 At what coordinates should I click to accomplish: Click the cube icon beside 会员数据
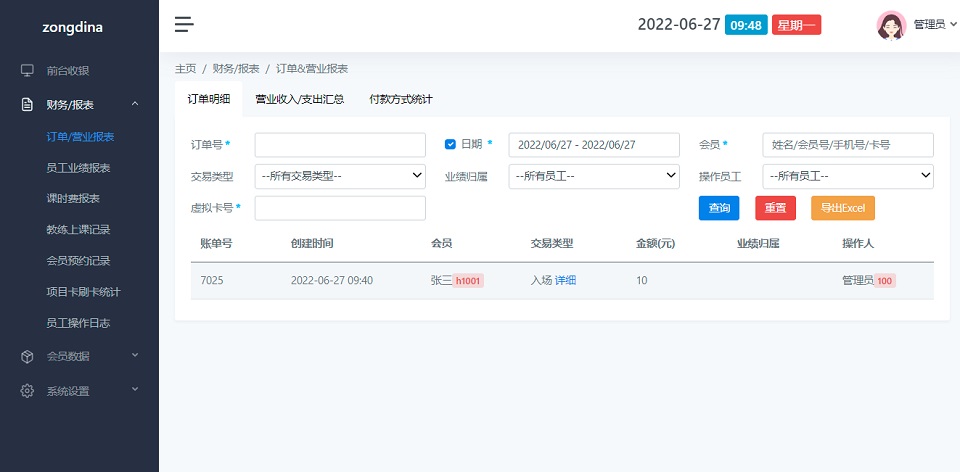(27, 356)
